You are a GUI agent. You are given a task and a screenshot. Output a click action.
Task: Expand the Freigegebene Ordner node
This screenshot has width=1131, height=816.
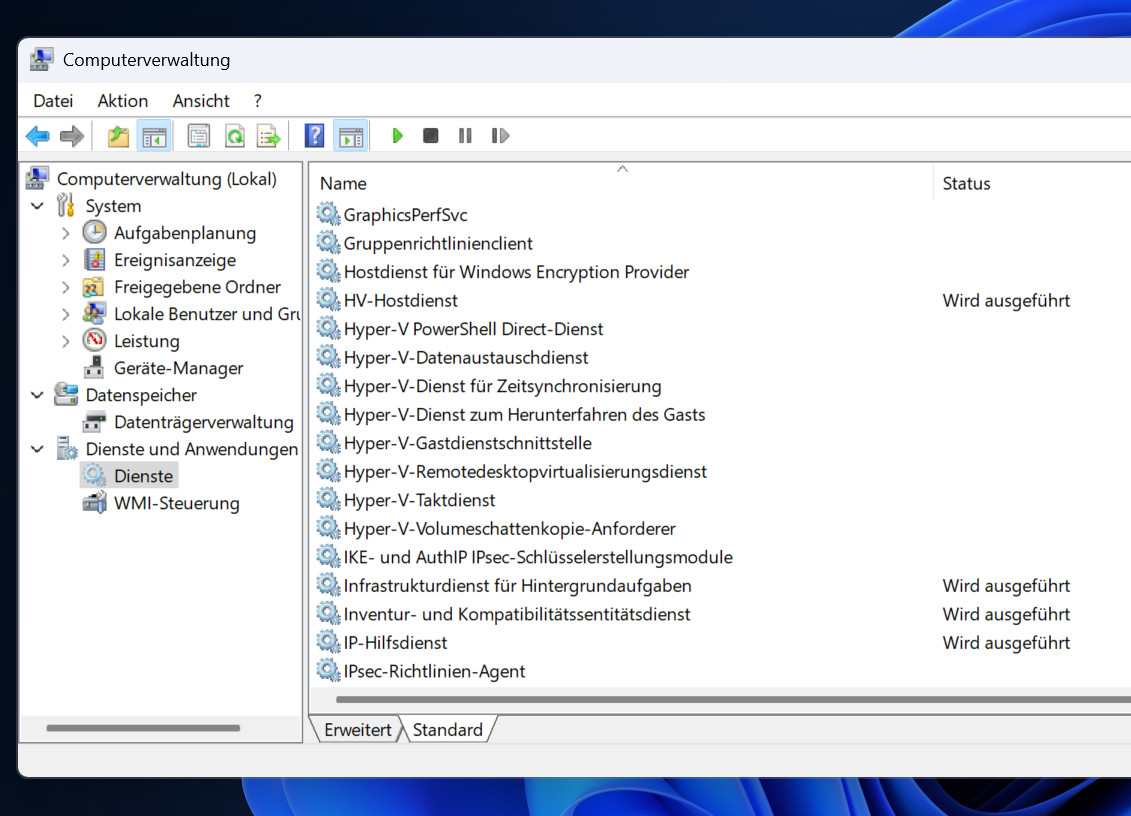pyautogui.click(x=66, y=287)
